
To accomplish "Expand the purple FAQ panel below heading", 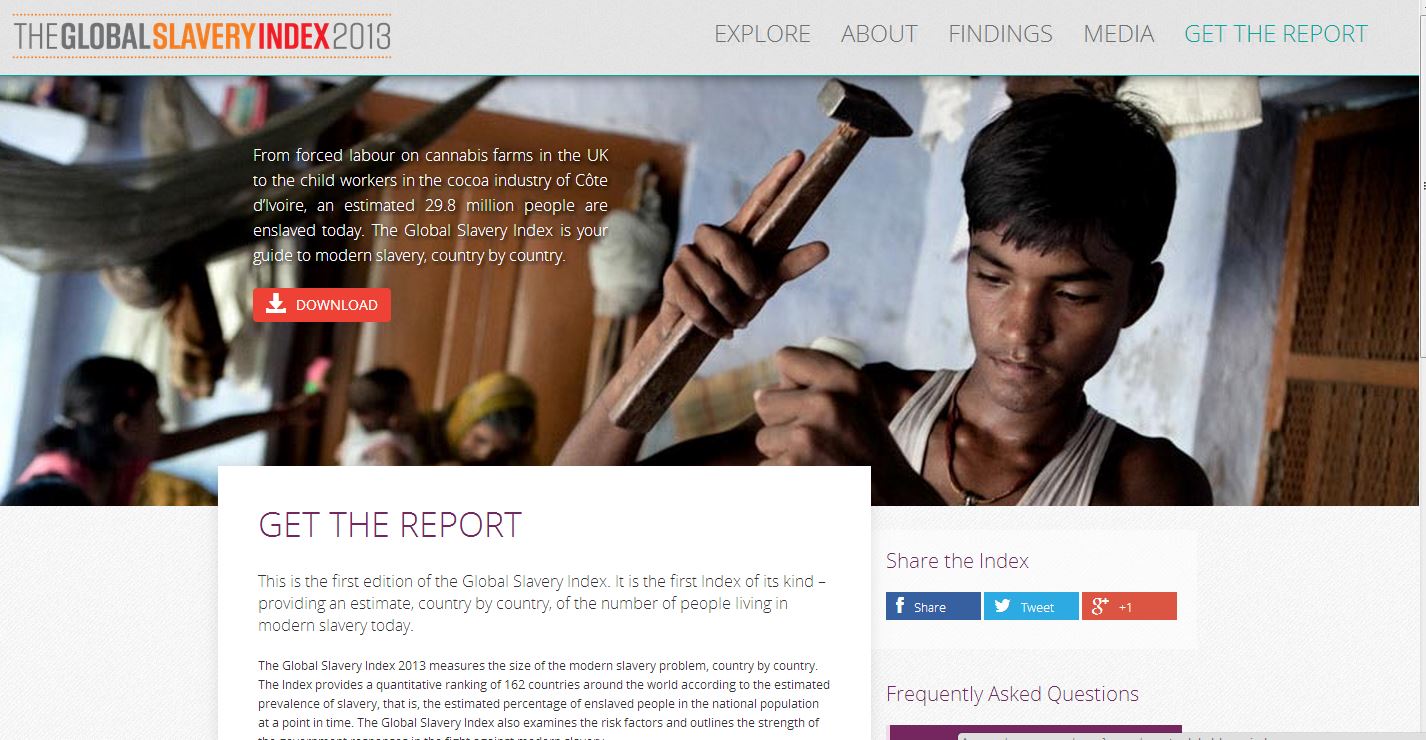I will [x=1036, y=732].
